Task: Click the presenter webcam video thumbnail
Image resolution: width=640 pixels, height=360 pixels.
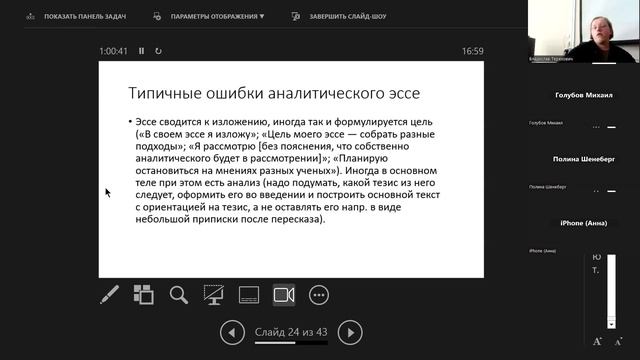Action: [x=584, y=31]
